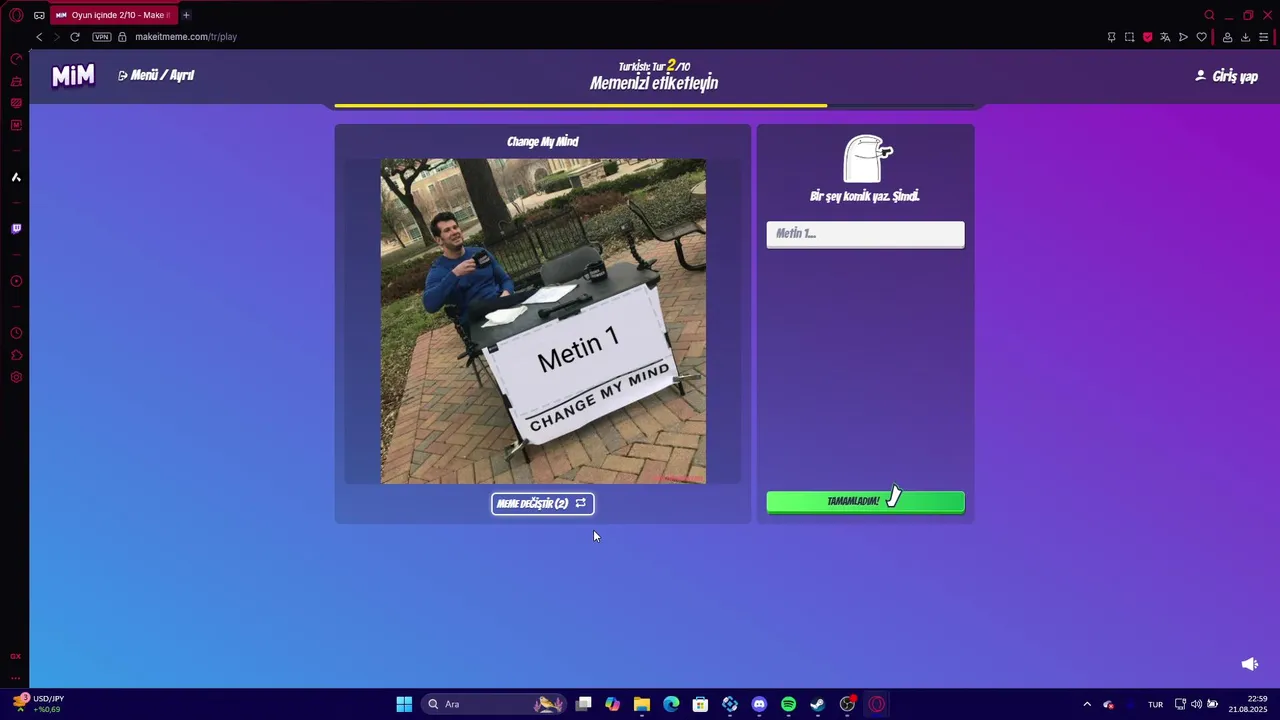Open the Opera GX main menu icon
Viewport: 1280px width, 720px height.
click(16, 15)
